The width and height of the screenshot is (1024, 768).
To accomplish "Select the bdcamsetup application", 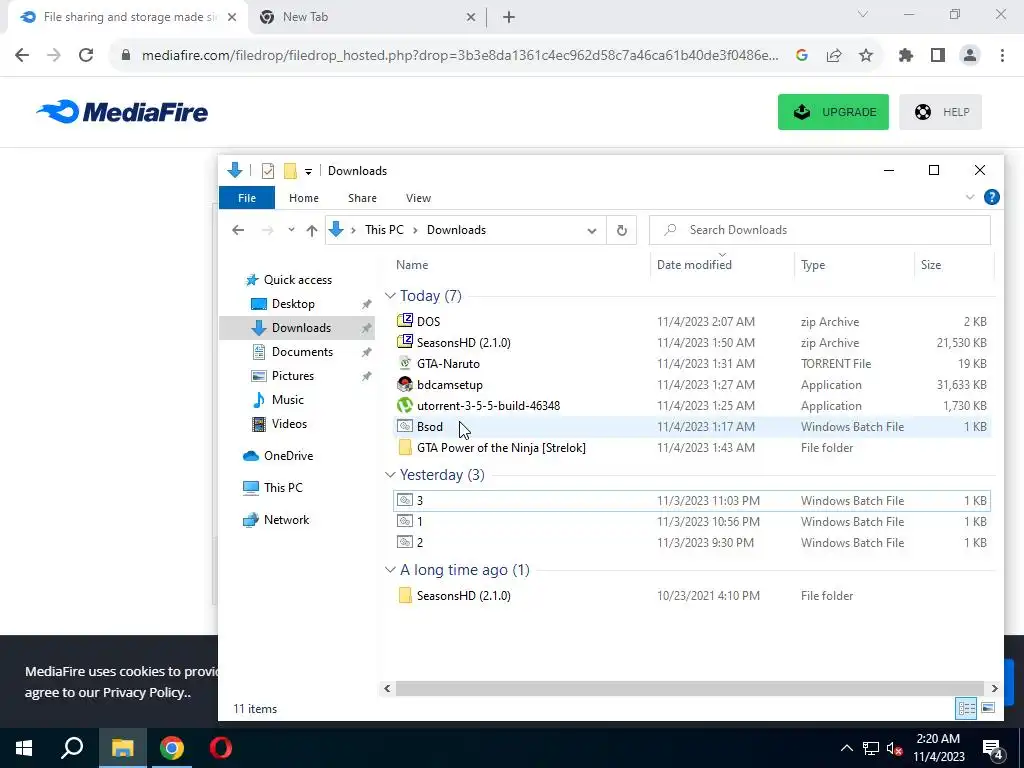I will tap(692, 385).
